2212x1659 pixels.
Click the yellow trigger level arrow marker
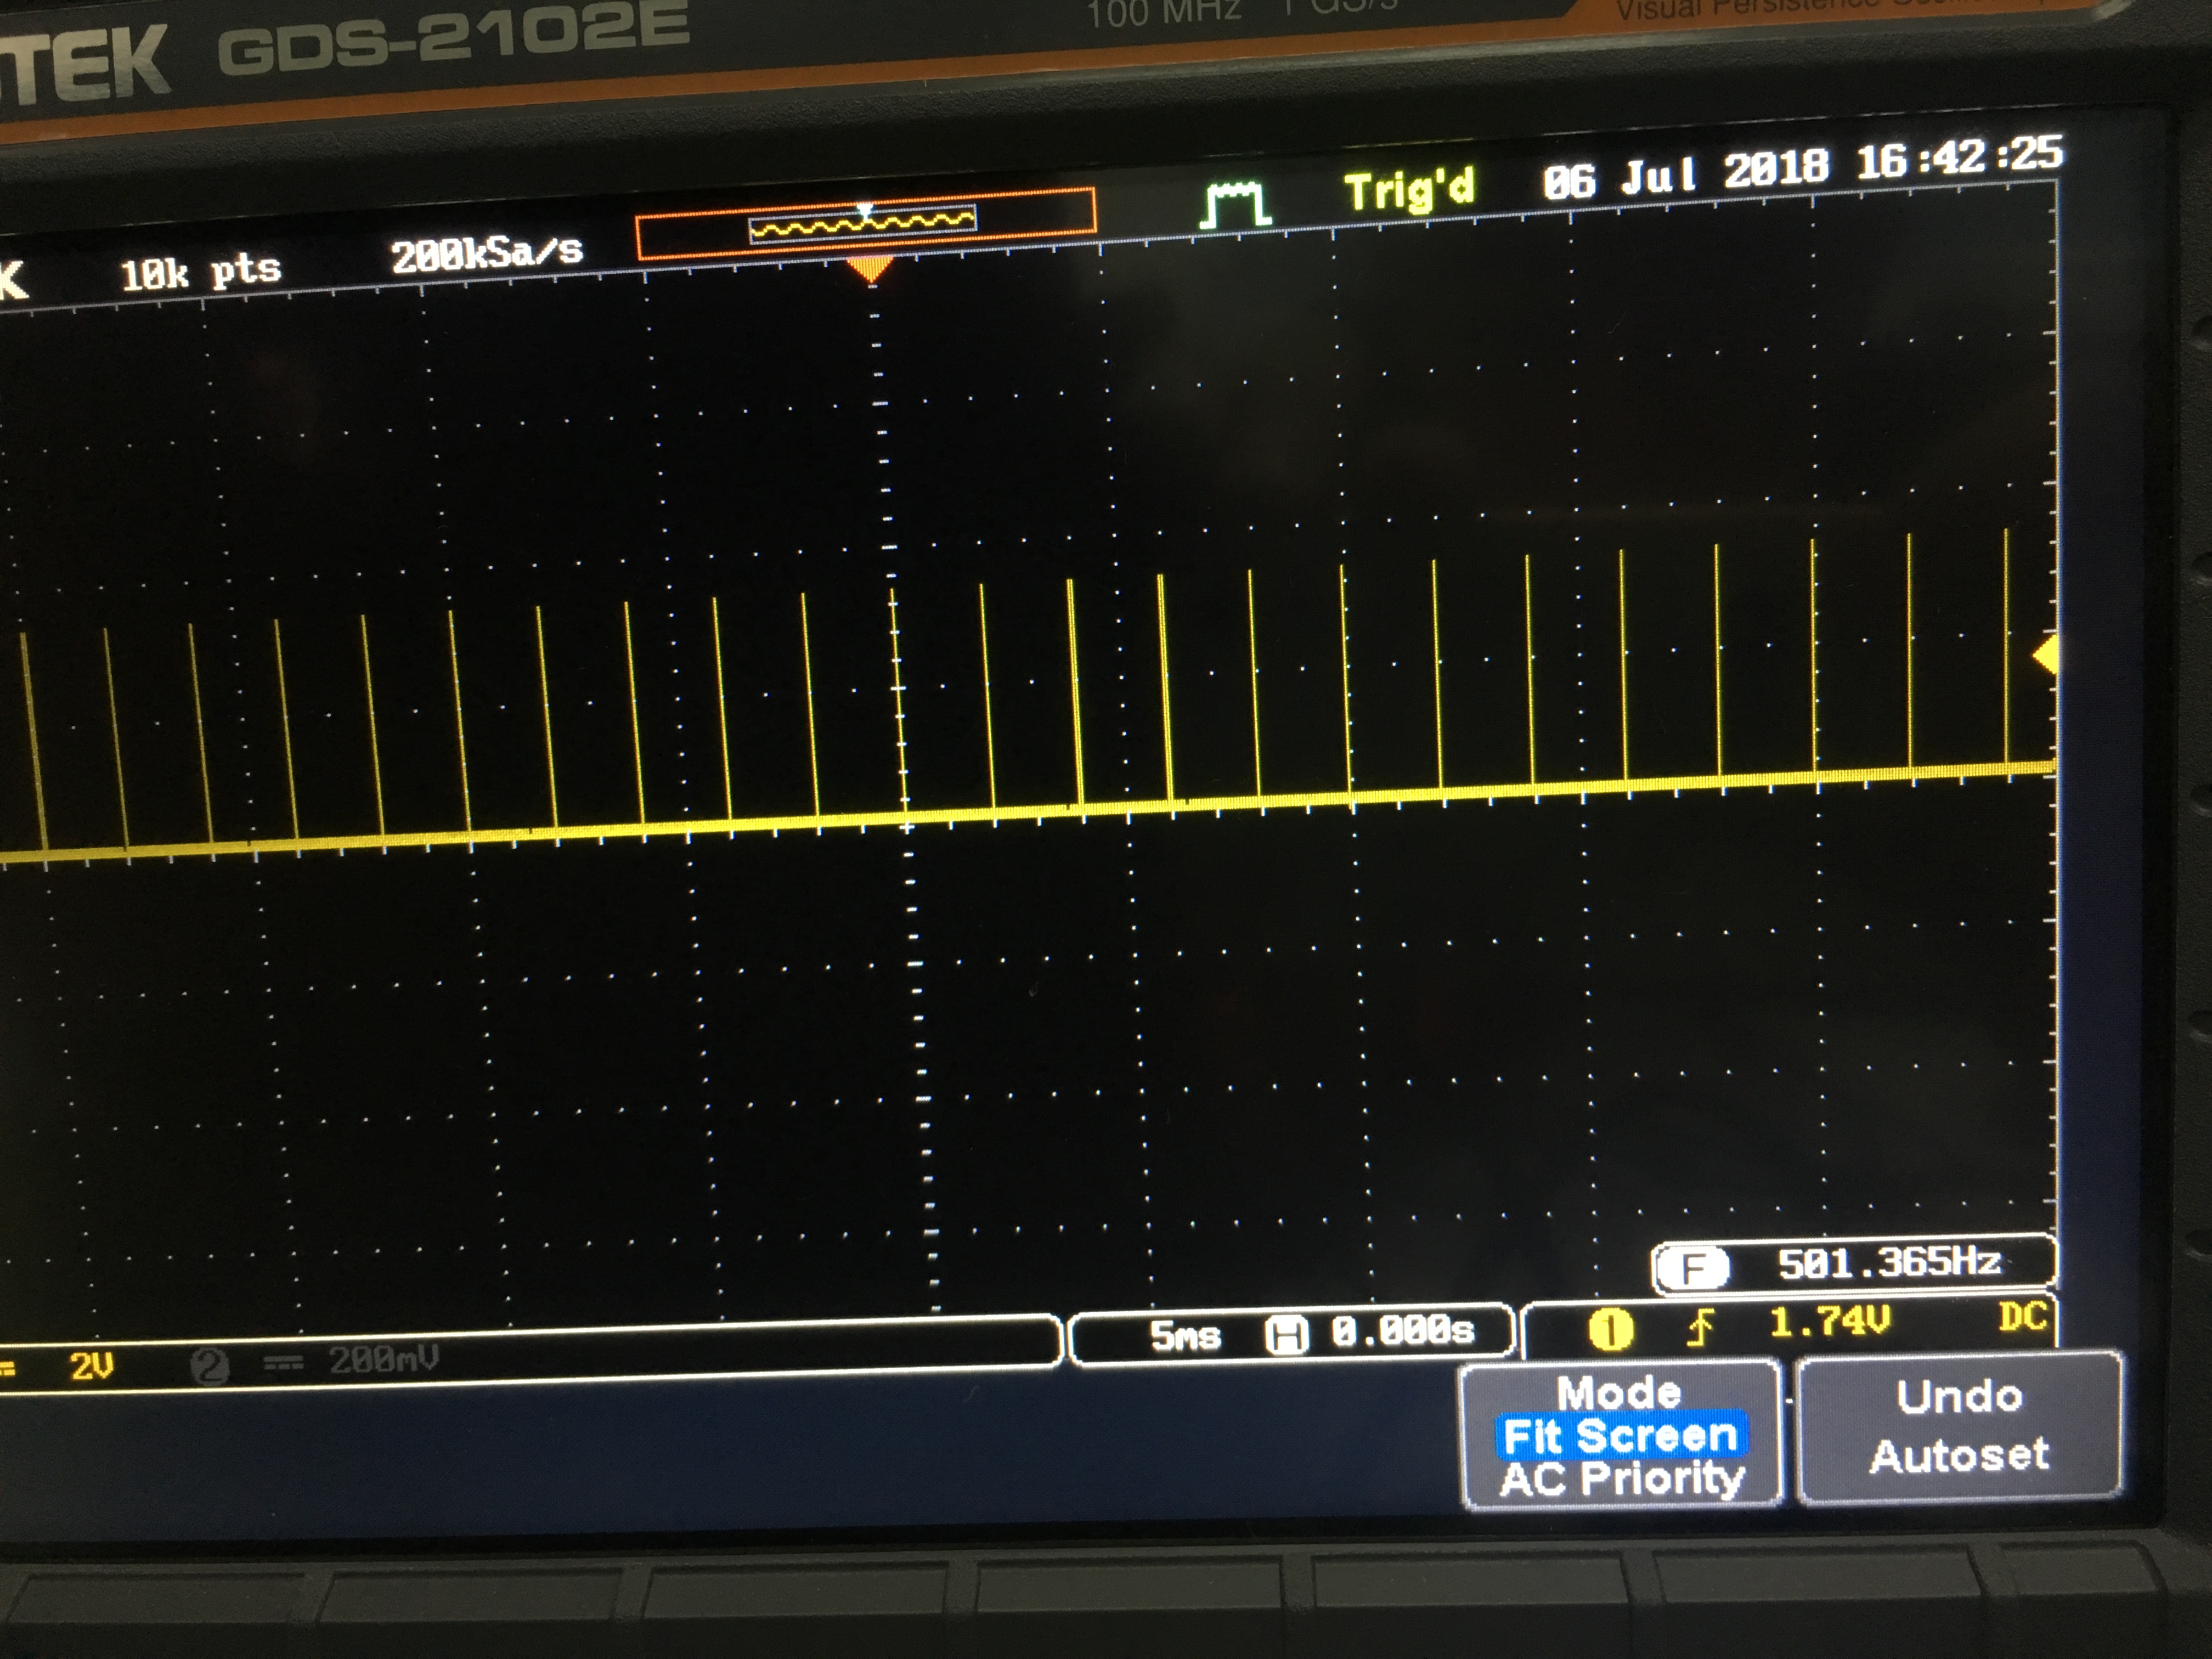coord(2045,655)
